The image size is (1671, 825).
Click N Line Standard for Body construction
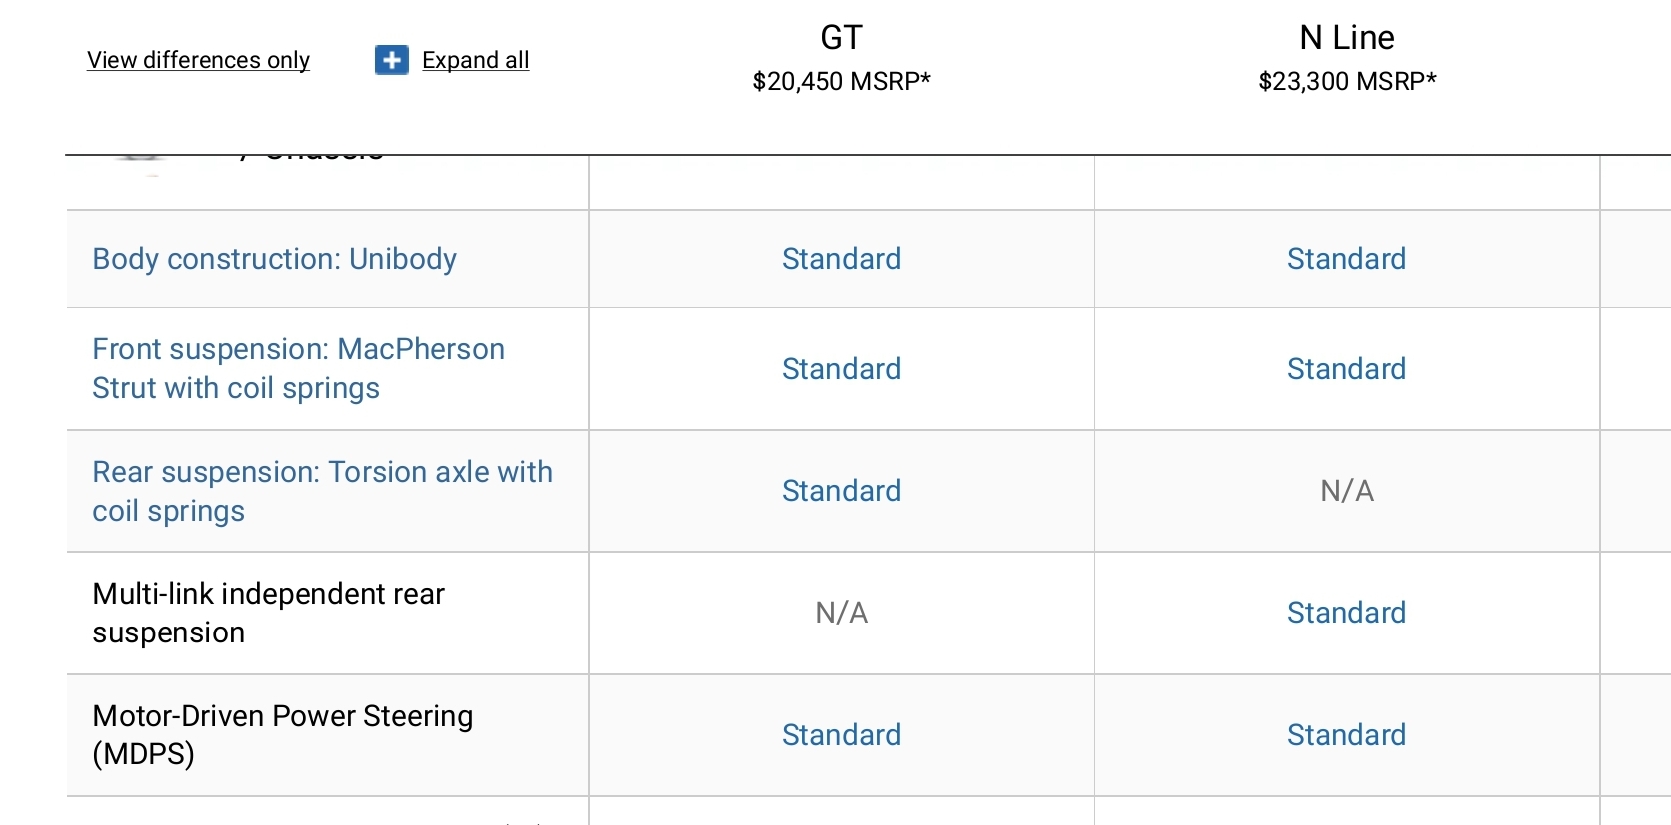1346,259
